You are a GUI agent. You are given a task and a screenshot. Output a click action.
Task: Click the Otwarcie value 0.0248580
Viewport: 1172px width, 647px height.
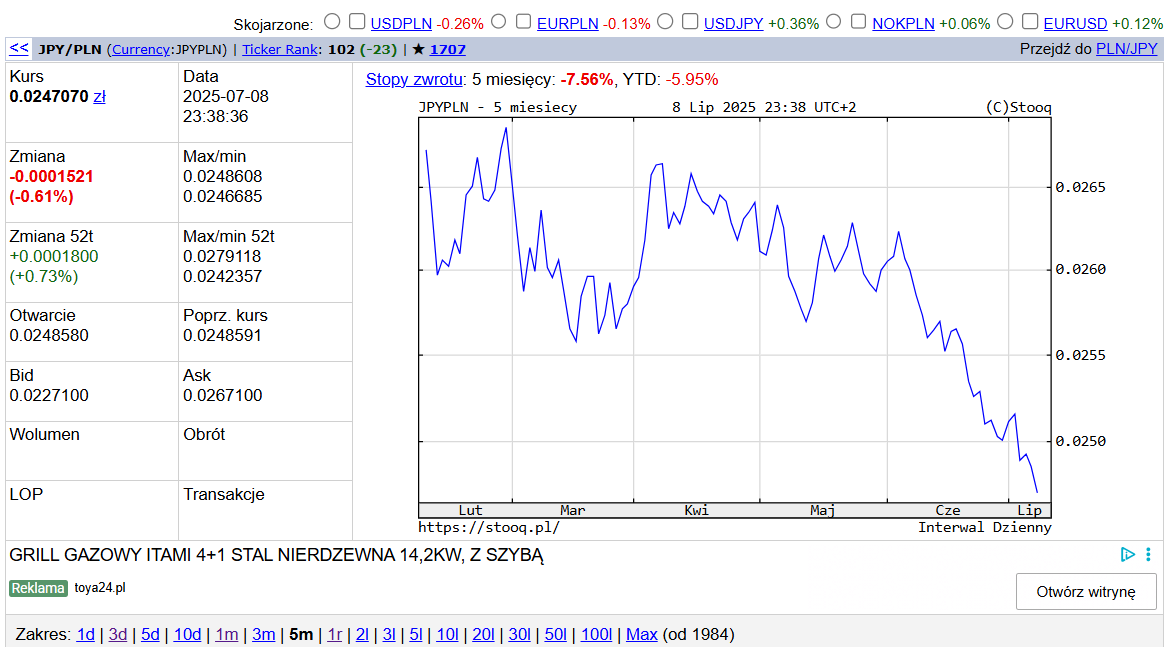point(49,335)
